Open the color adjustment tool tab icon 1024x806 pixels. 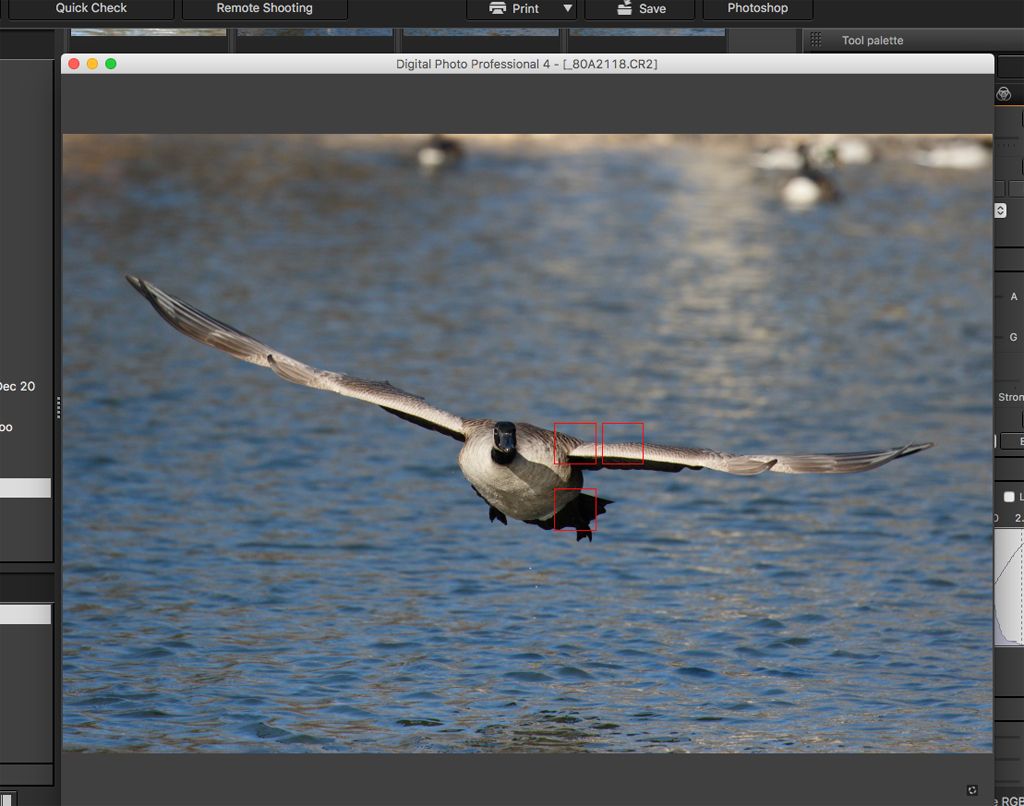pyautogui.click(x=1004, y=94)
